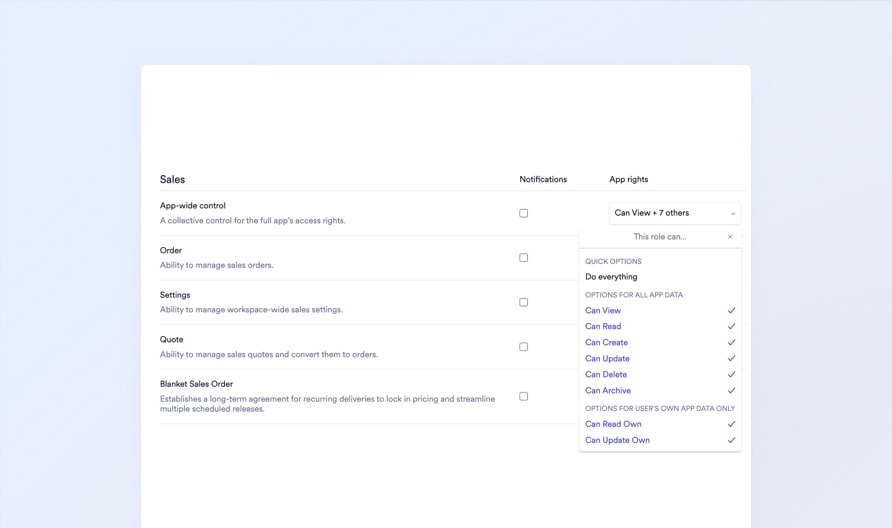892x528 pixels.
Task: Click the Sales section heading
Action: tap(172, 180)
